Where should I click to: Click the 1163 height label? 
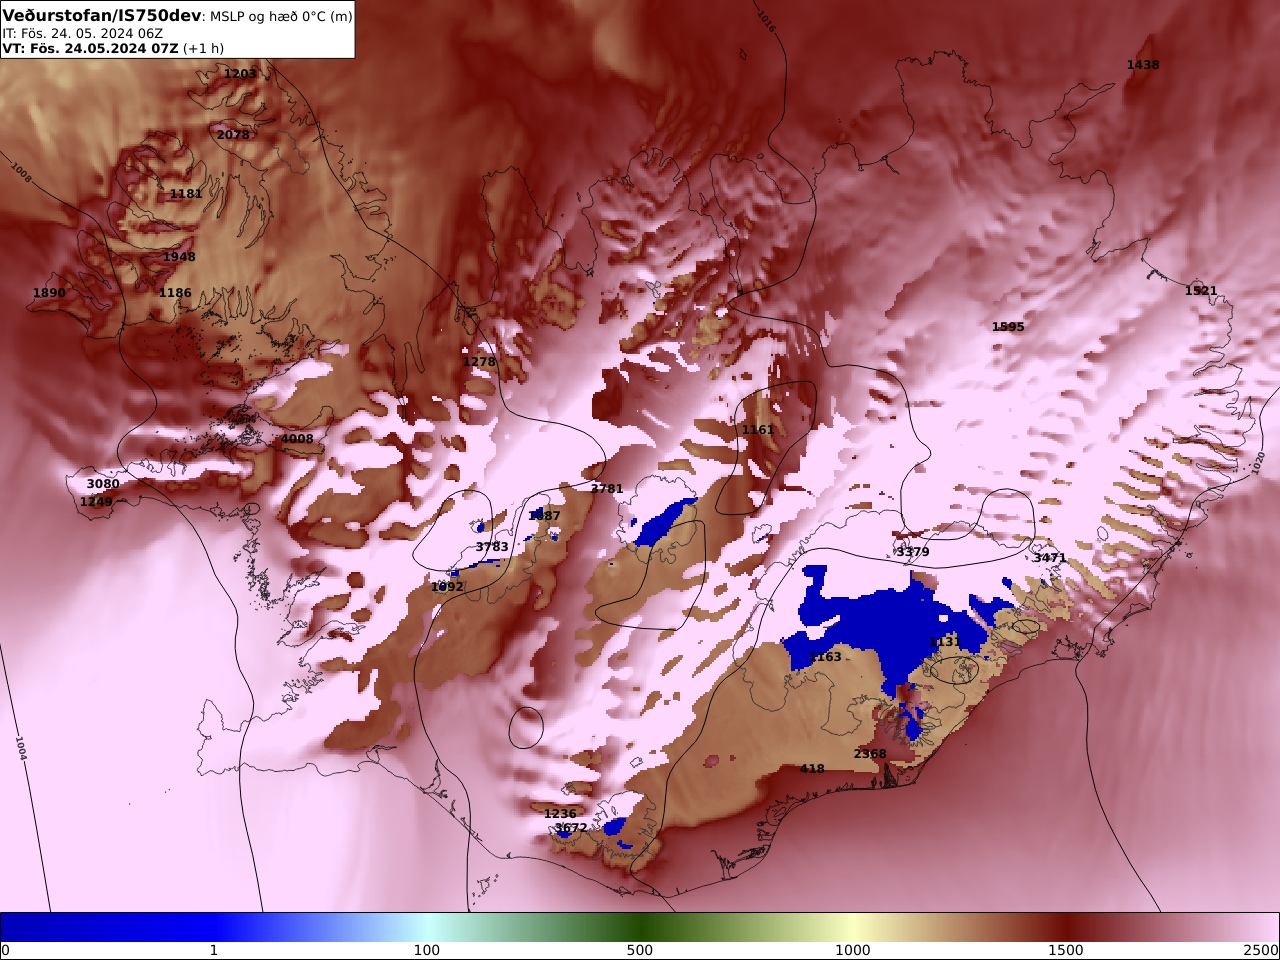tap(825, 657)
